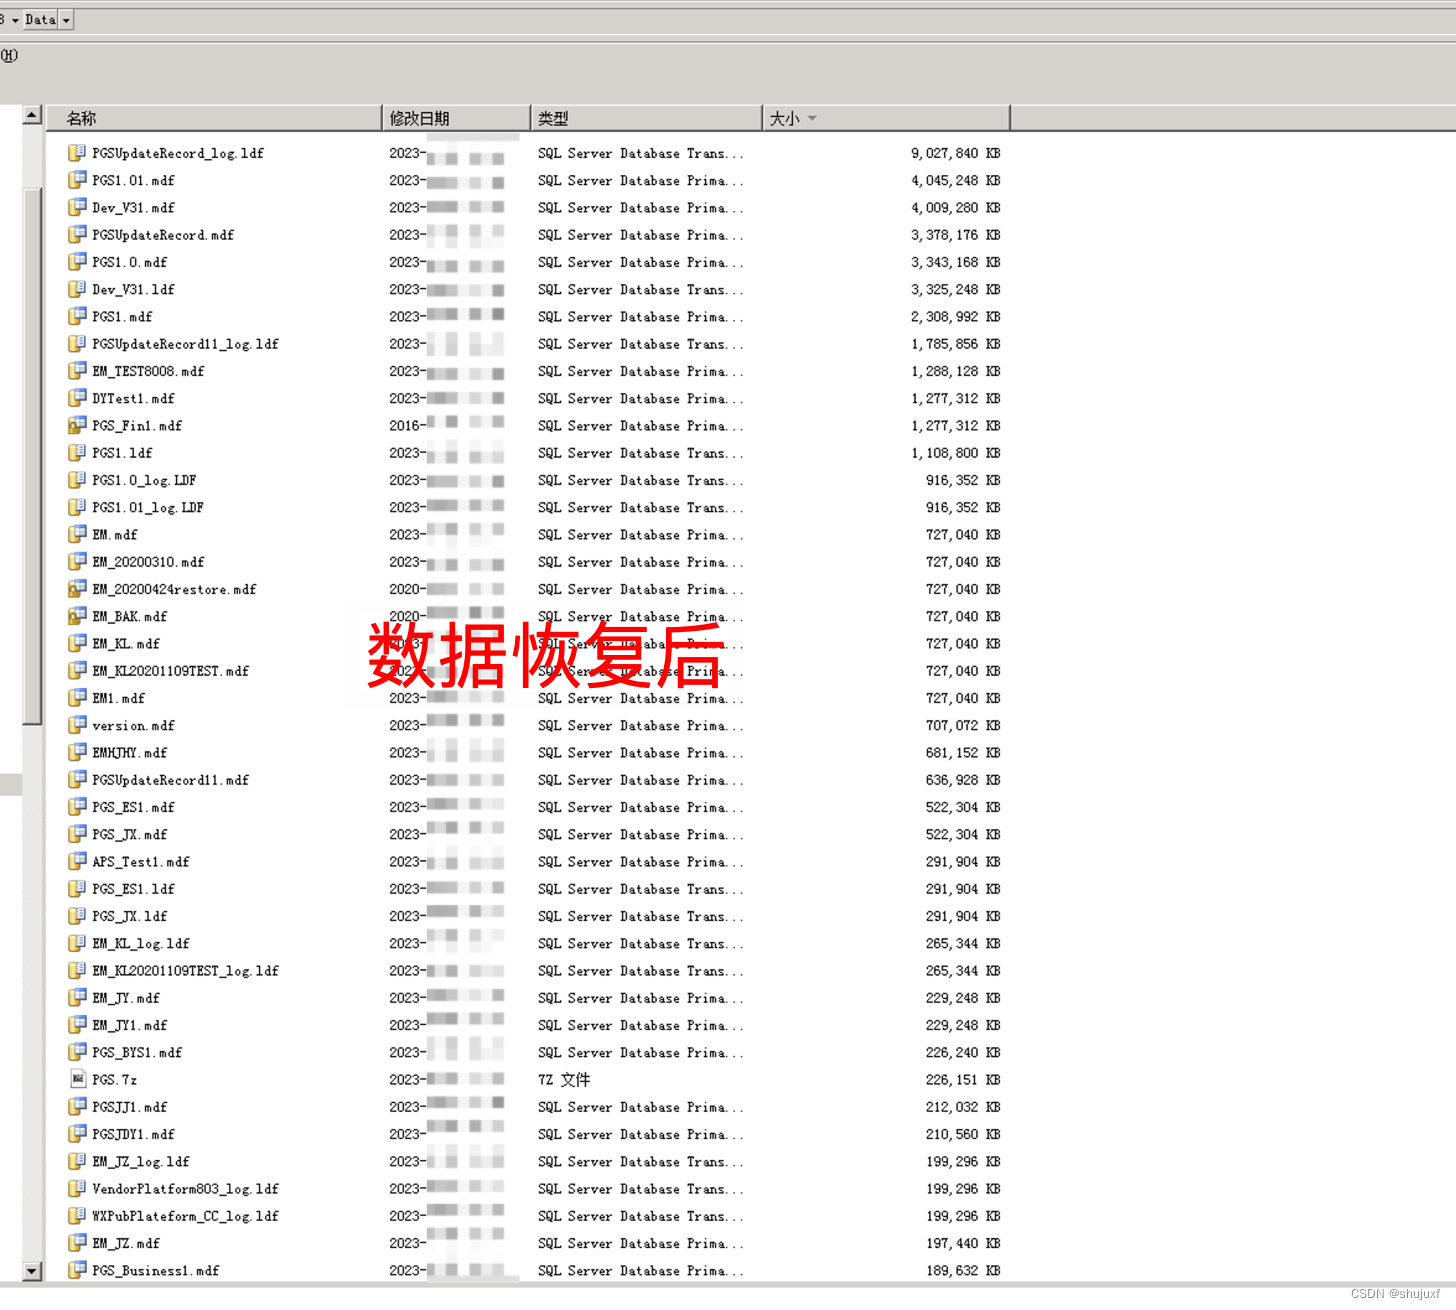Screen dimensions: 1456x1310
Task: Click the WXPubPlateform_CC_log.ldf file icon
Action: pos(77,1216)
